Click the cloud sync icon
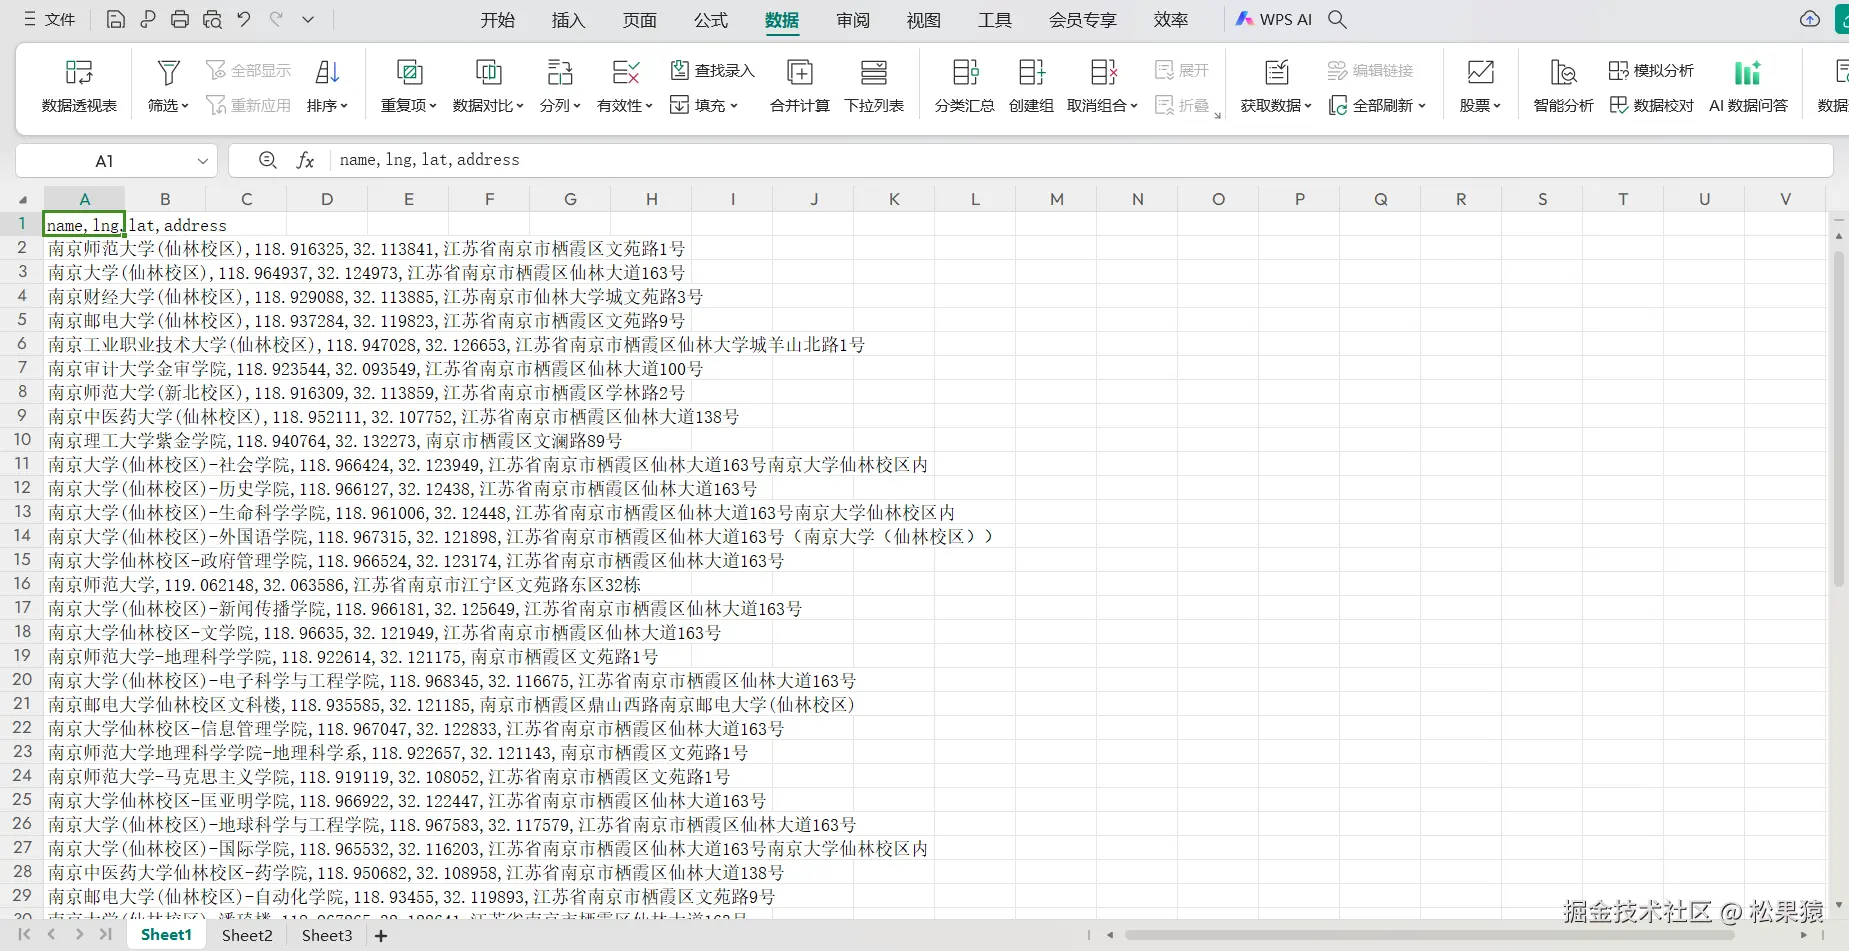The width and height of the screenshot is (1849, 951). tap(1810, 19)
